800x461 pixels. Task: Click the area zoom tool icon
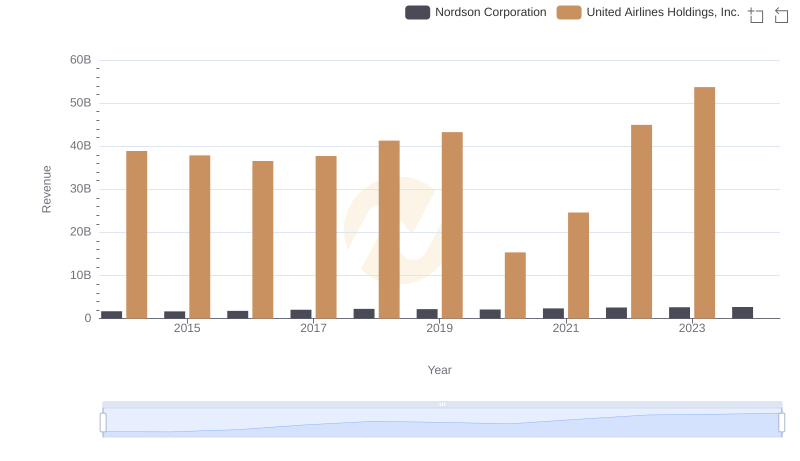756,15
